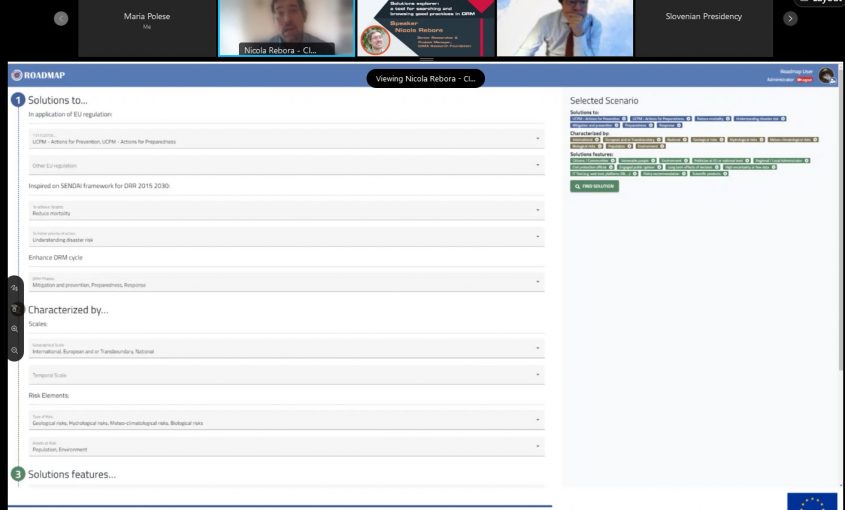Screen dimensions: 845x510
Task: Remove the brown 'Environment' chip
Action: click(x=662, y=146)
